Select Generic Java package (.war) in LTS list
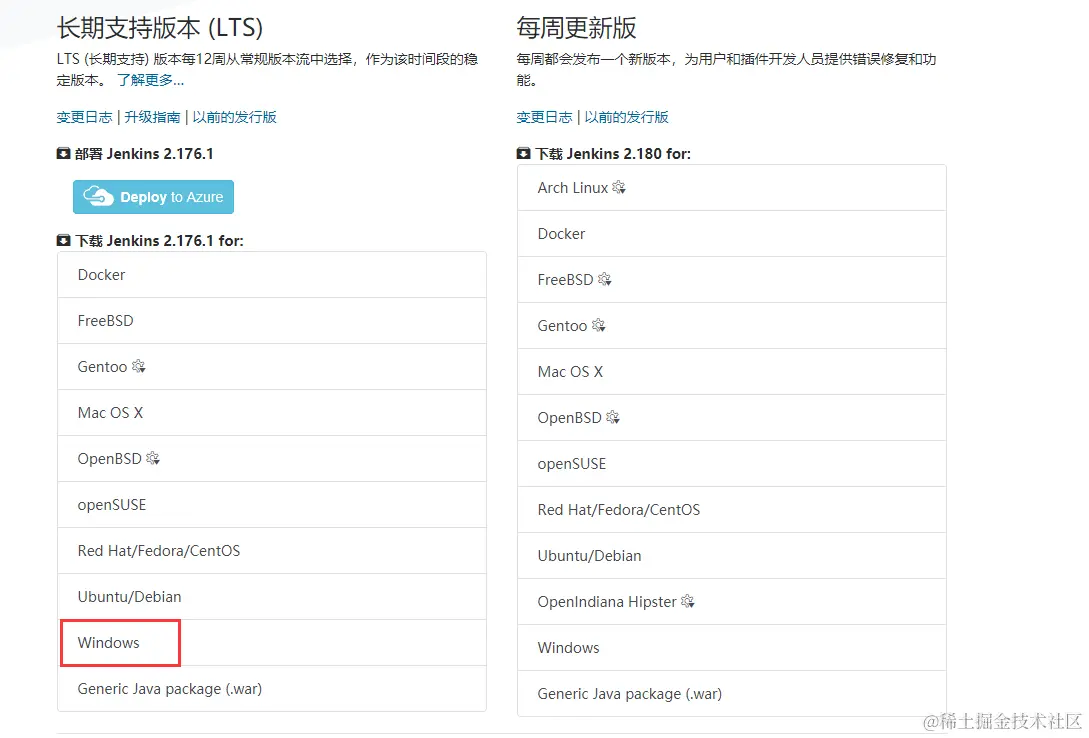Viewport: 1089px width, 738px height. pyautogui.click(x=272, y=689)
